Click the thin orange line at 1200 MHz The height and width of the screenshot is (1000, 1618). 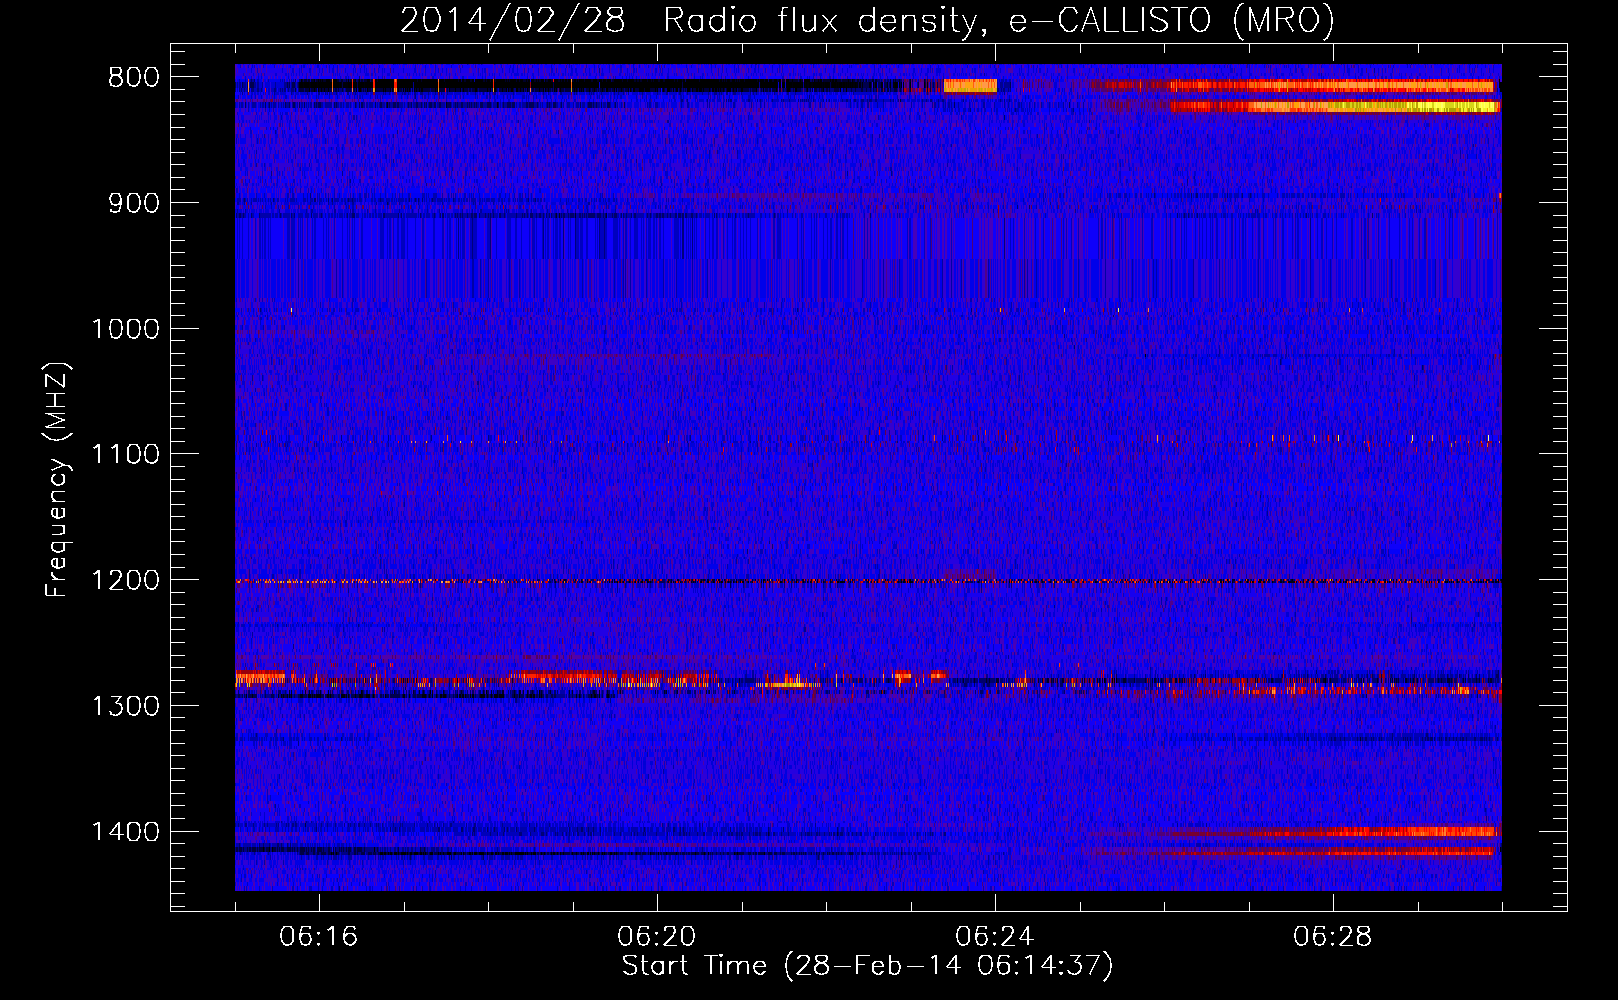(868, 581)
